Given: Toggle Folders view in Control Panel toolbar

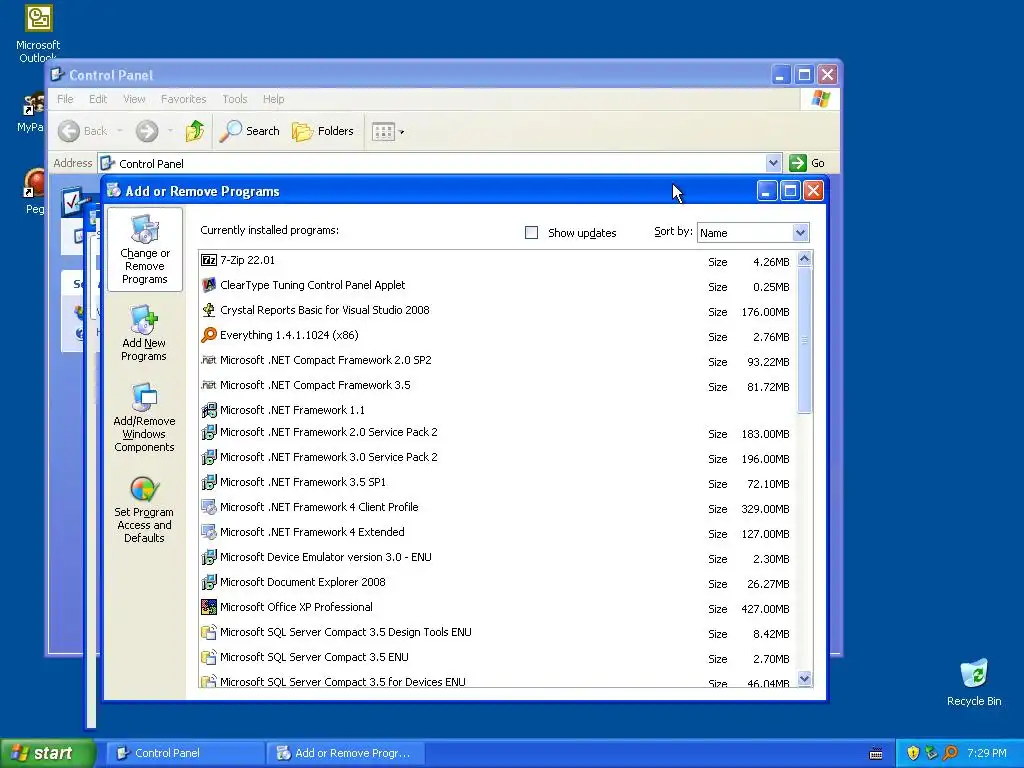Looking at the screenshot, I should pyautogui.click(x=323, y=131).
